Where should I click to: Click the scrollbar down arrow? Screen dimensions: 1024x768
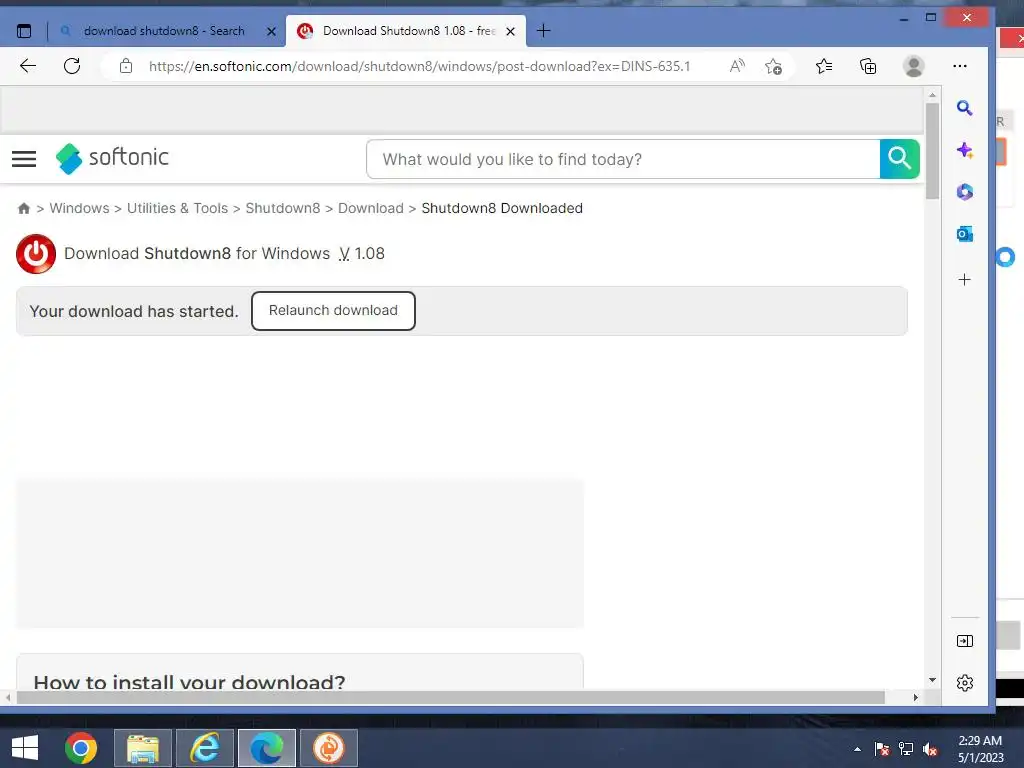[x=933, y=680]
